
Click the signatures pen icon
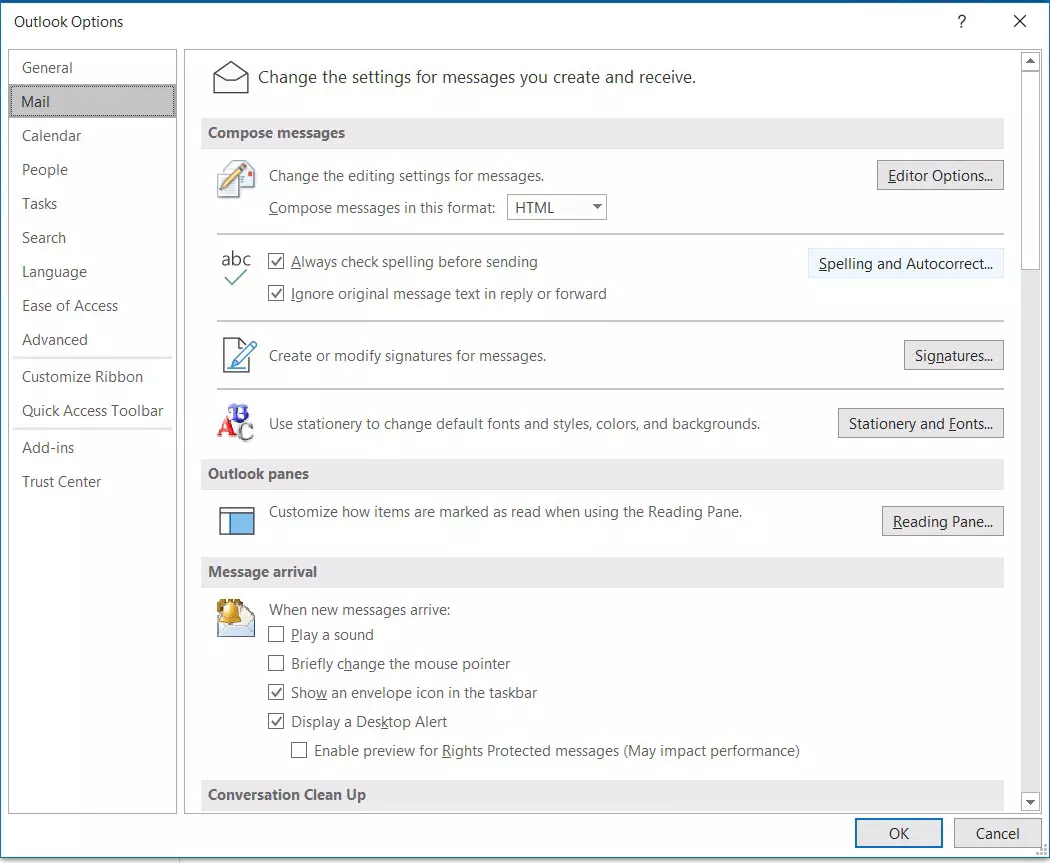(236, 355)
